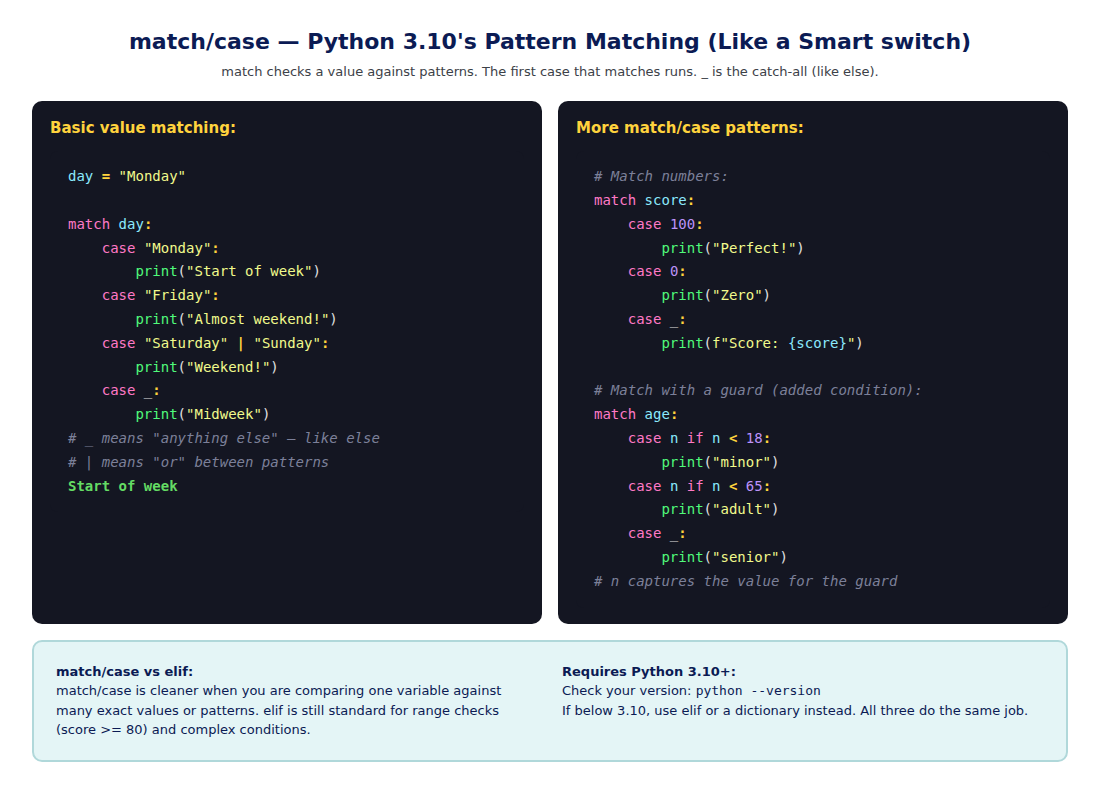Click the 'case n if n < 18:' line
This screenshot has width=1100, height=794.
click(x=699, y=438)
